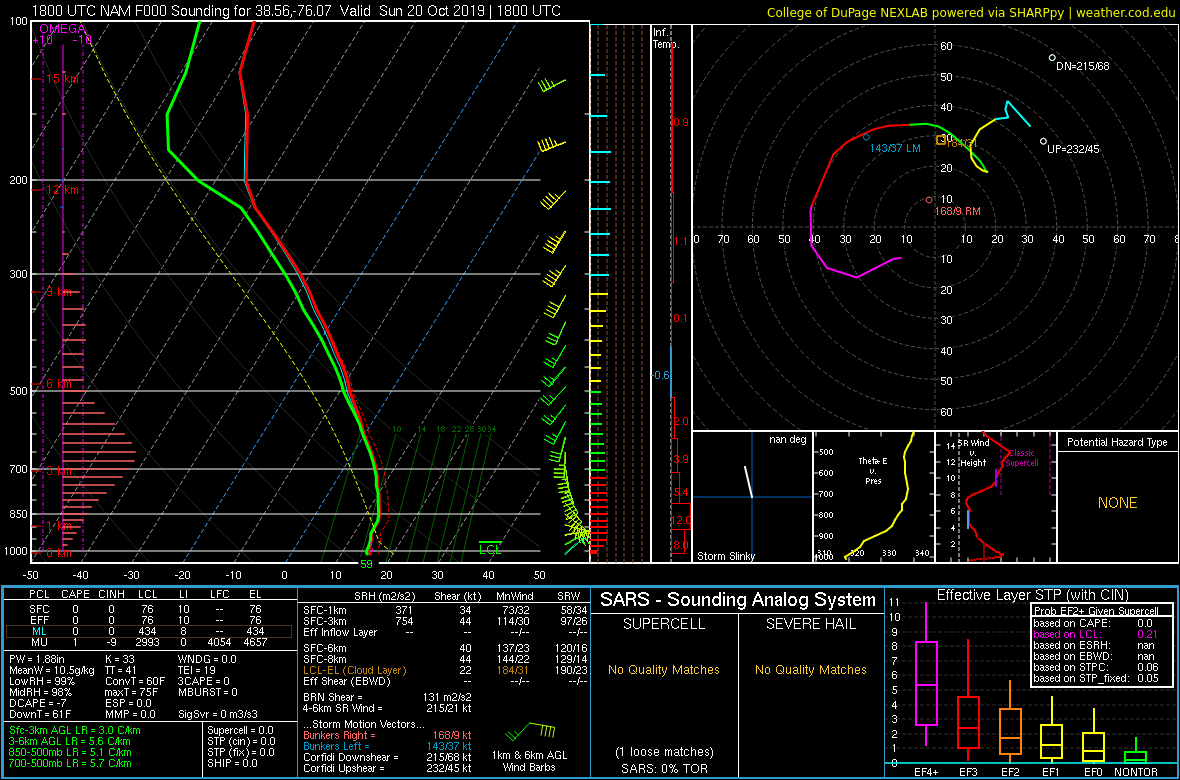
Task: Click the SEVERE HAIL column heading in SARS
Action: (x=811, y=626)
